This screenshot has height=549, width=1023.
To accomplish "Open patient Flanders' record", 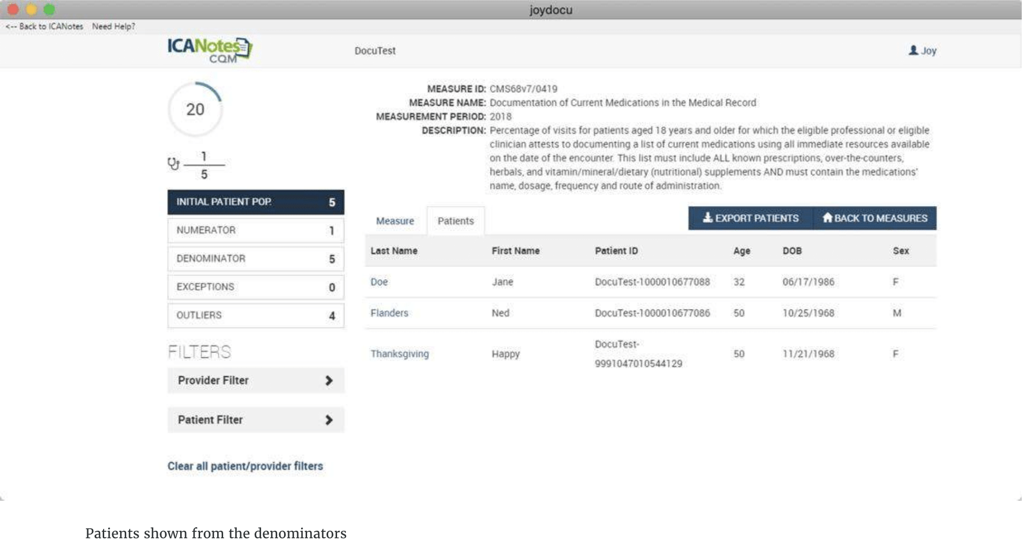I will pos(389,313).
